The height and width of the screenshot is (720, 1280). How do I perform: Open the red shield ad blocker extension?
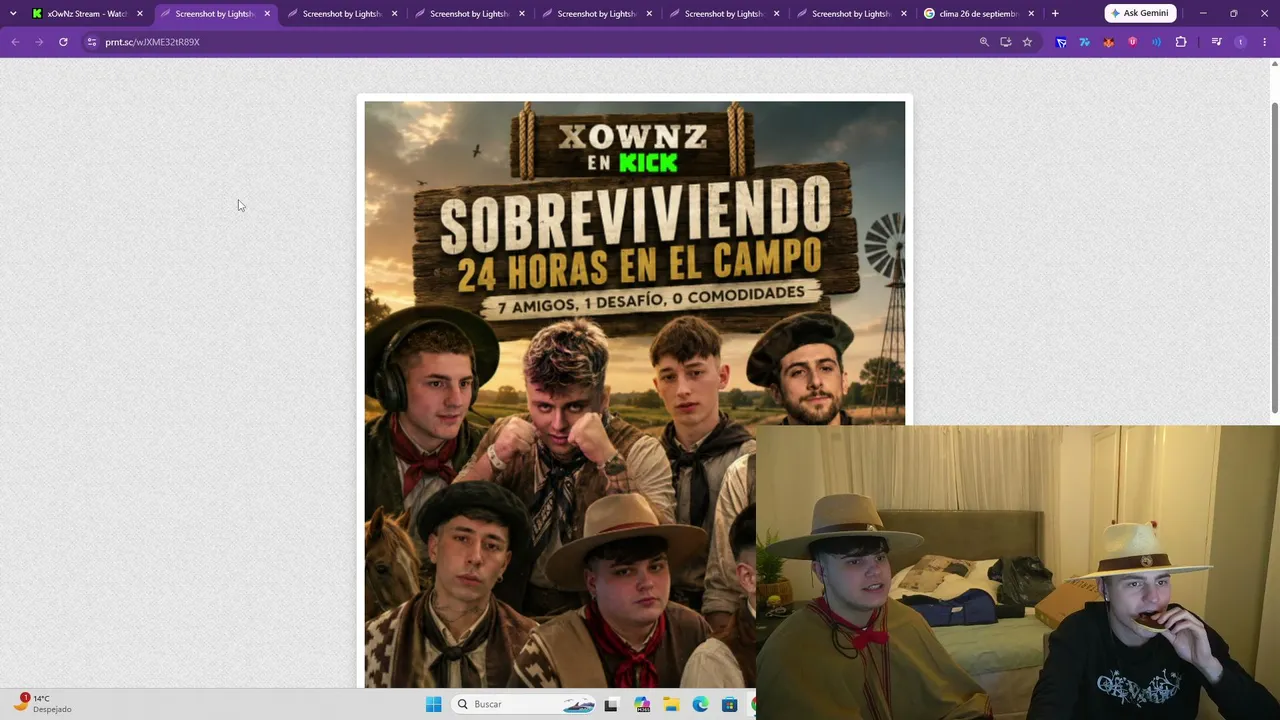1133,42
